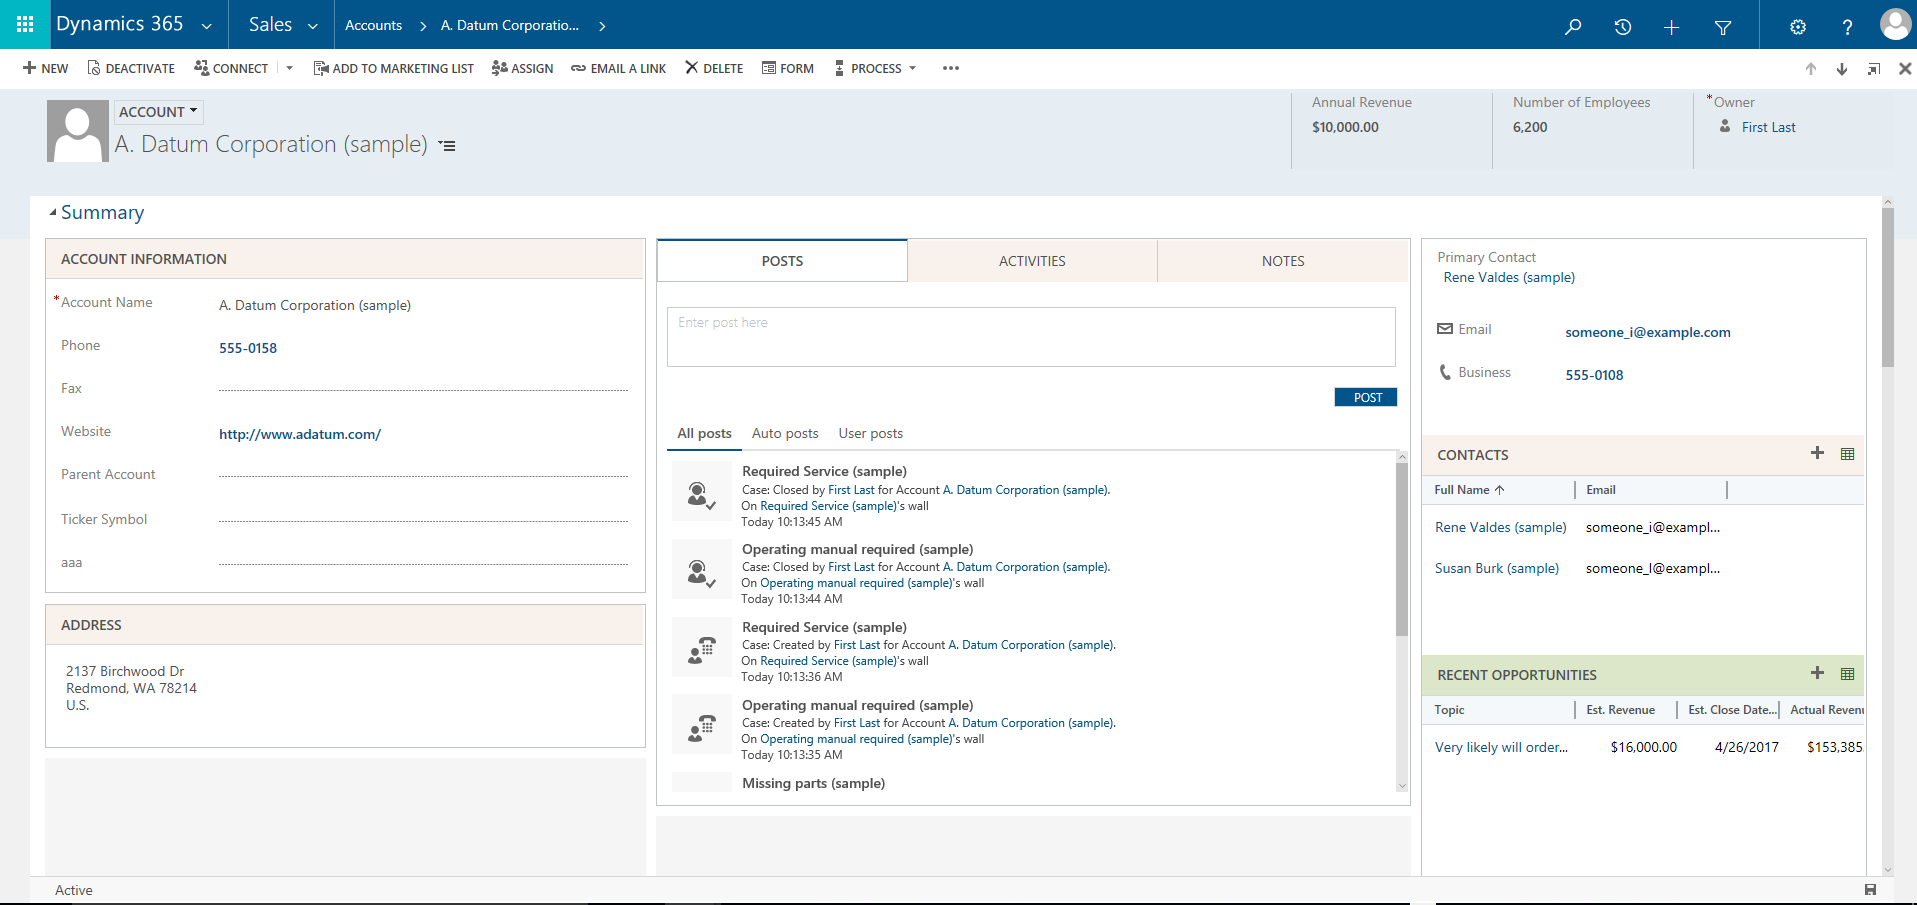Click the search magnifier icon in top bar
The width and height of the screenshot is (1917, 905).
pyautogui.click(x=1573, y=27)
